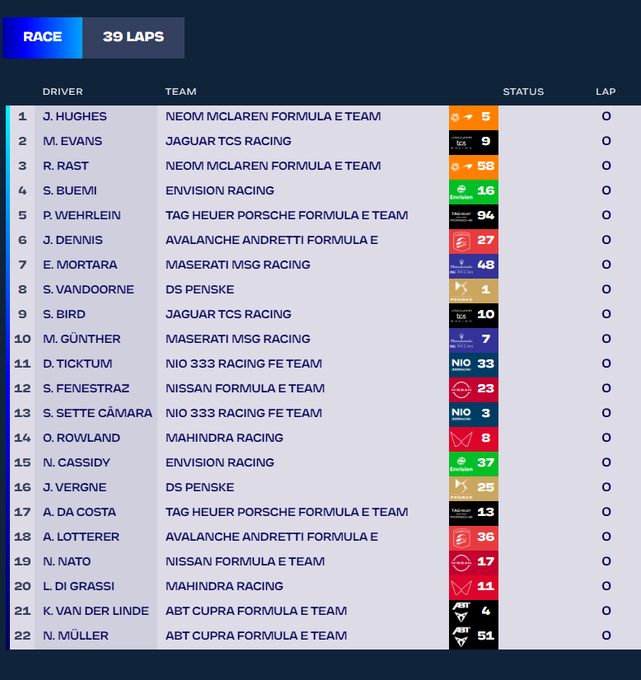The image size is (641, 680).
Task: Click team name in J. Hughes row
Action: click(x=273, y=116)
